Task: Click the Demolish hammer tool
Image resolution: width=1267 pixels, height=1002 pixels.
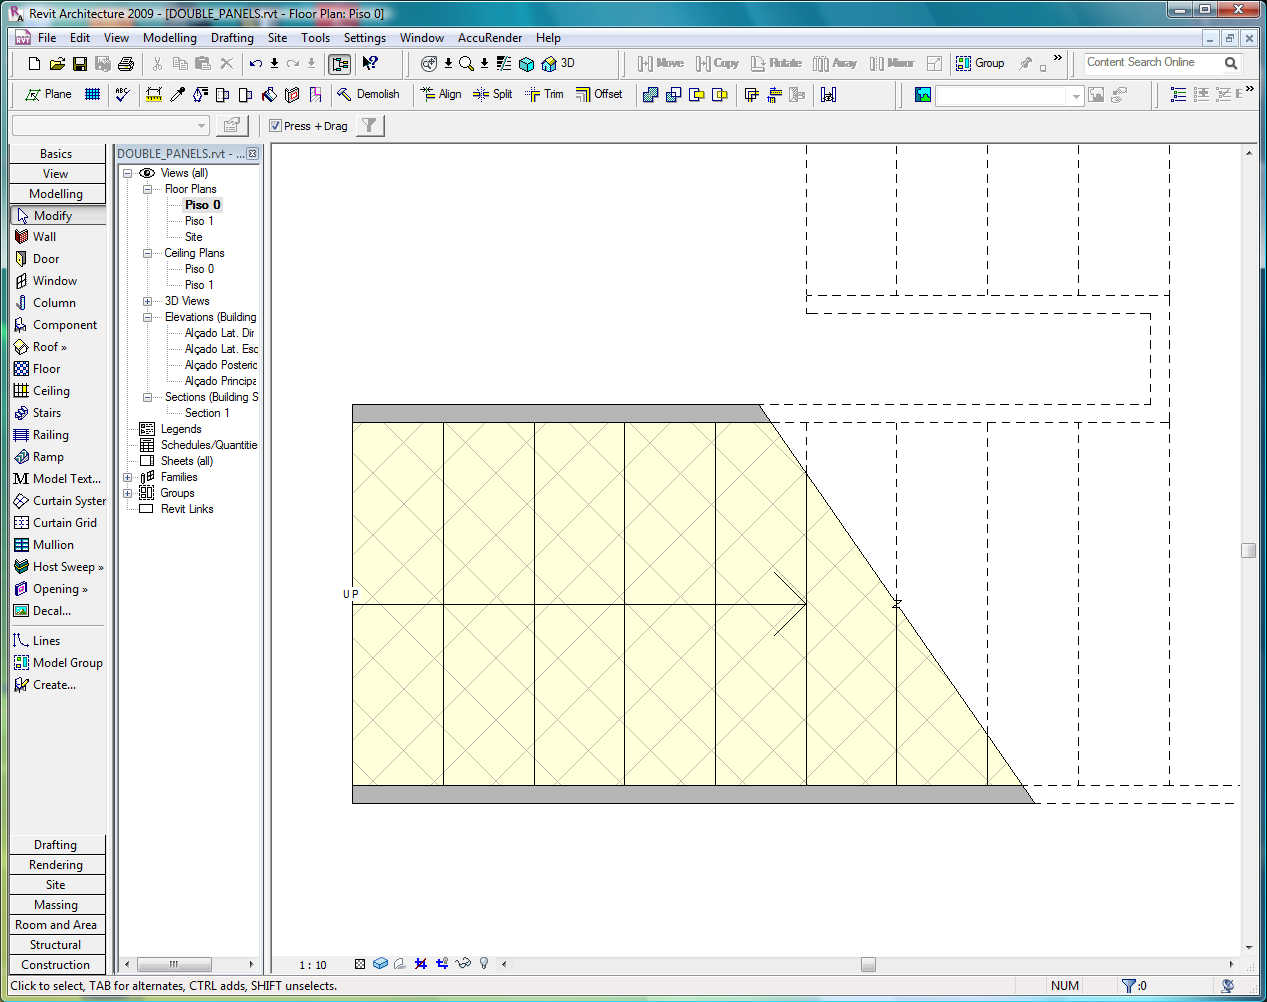Action: (367, 94)
